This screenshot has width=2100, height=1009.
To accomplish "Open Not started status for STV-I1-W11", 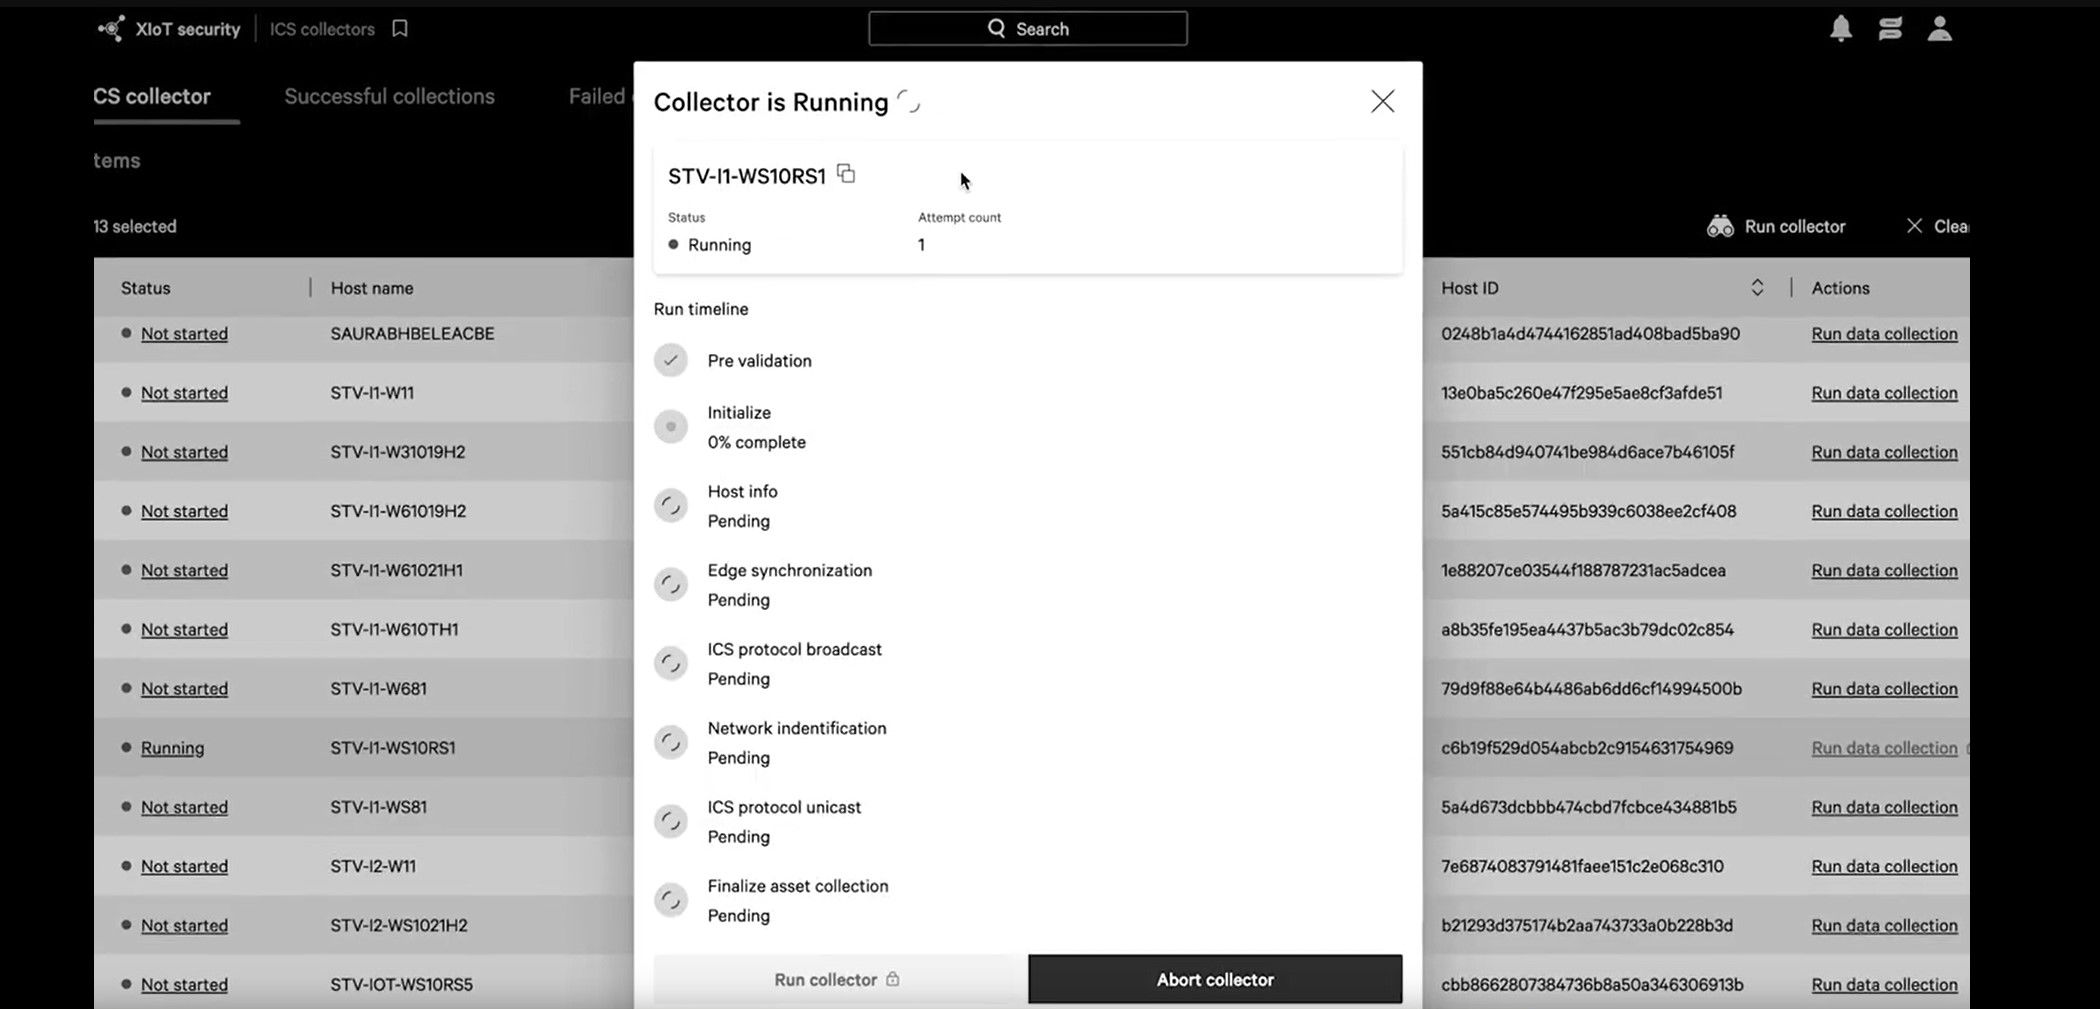I will [x=184, y=393].
